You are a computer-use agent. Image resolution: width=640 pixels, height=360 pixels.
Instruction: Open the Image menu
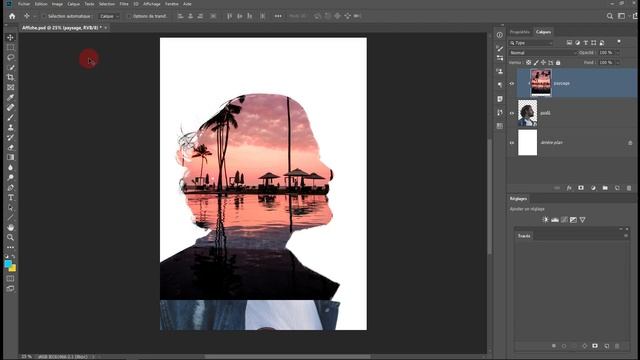click(57, 4)
